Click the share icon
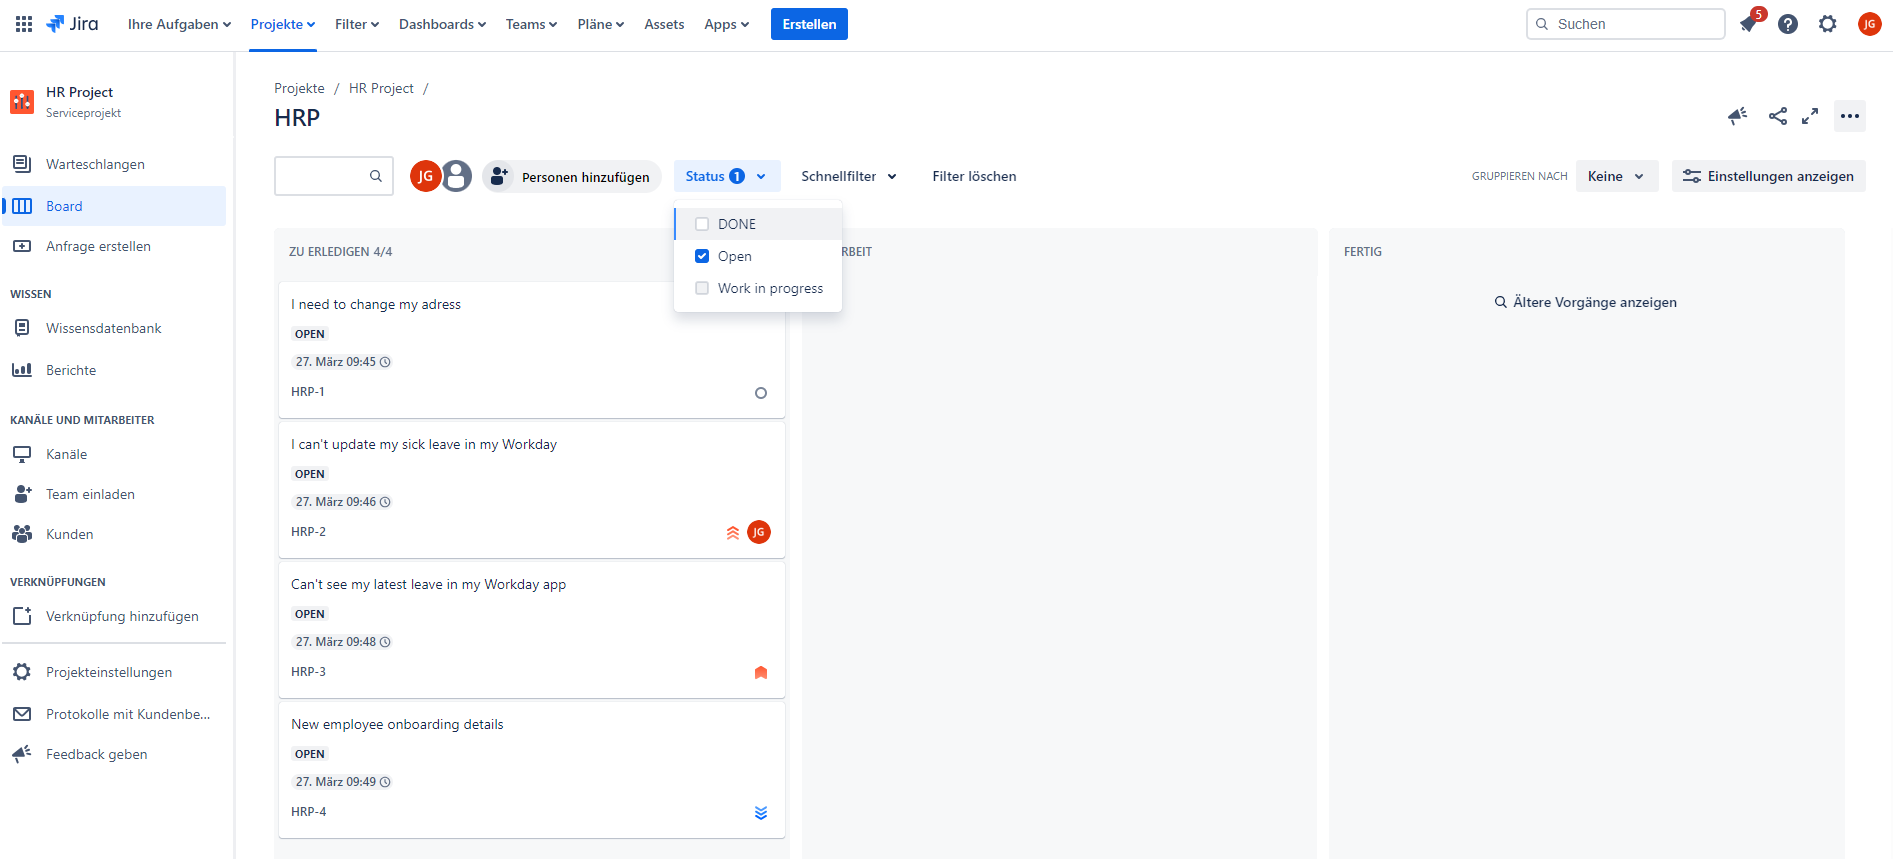Image resolution: width=1893 pixels, height=859 pixels. tap(1777, 116)
